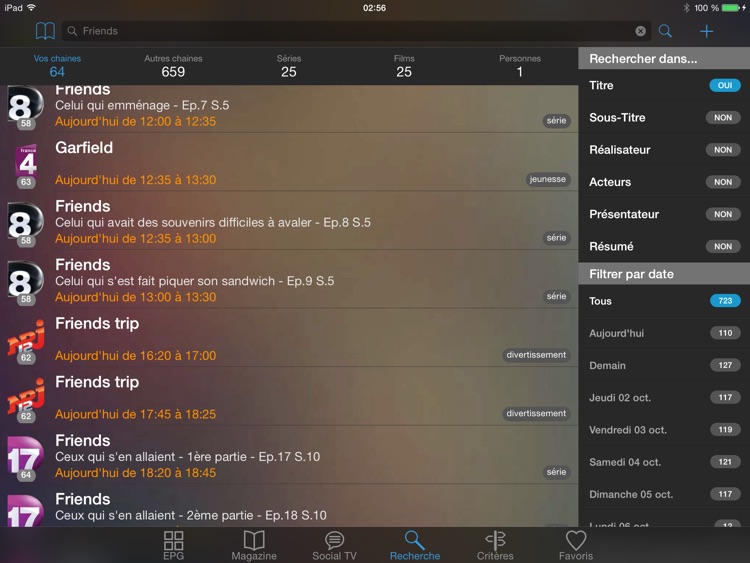The width and height of the screenshot is (750, 563).
Task: Toggle the Résumé NON switch
Action: (x=723, y=246)
